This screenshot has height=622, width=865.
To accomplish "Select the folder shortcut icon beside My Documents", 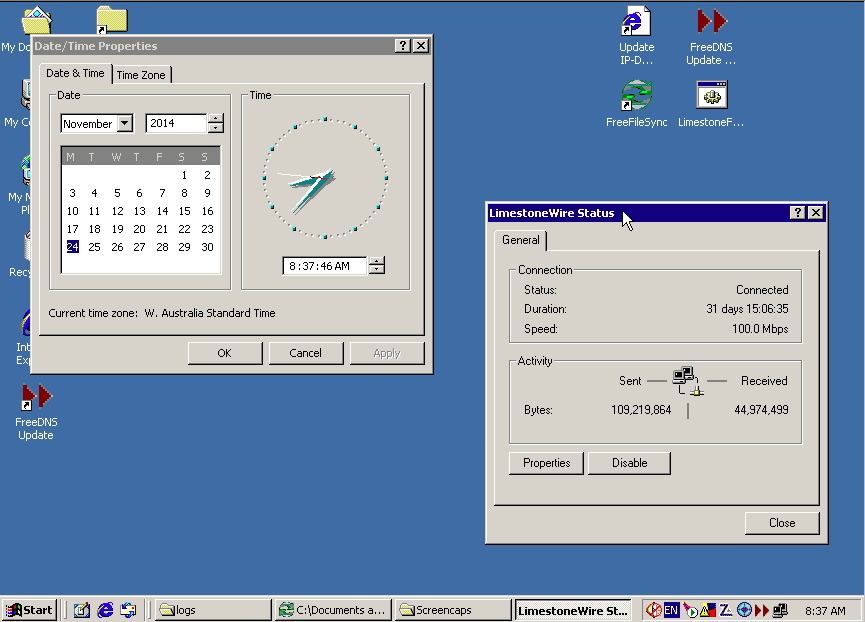I will (112, 20).
